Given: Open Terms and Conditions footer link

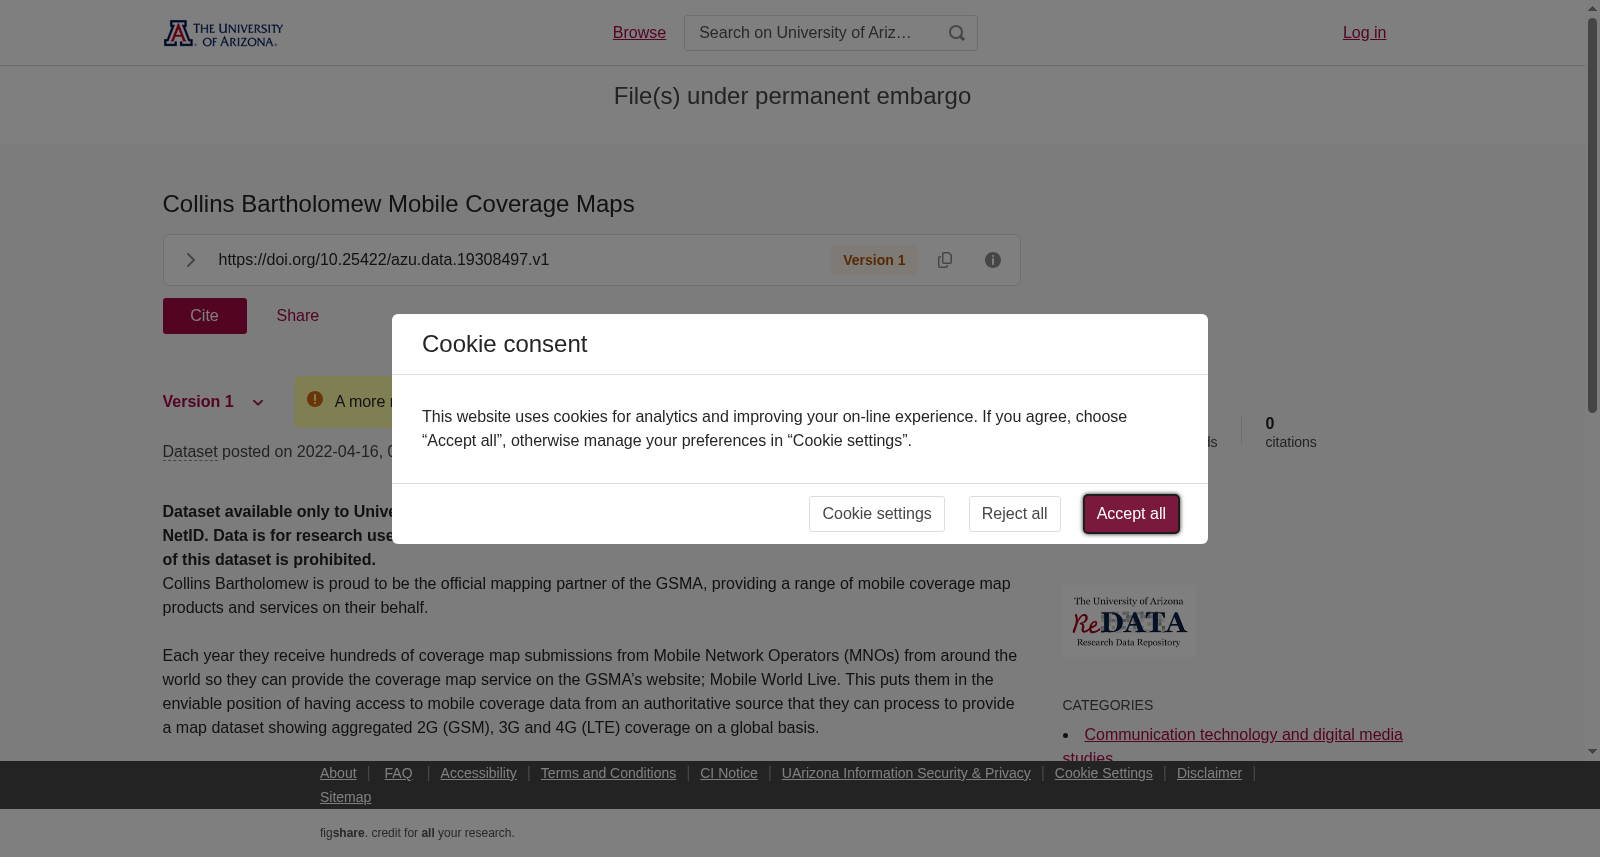Looking at the screenshot, I should 608,773.
